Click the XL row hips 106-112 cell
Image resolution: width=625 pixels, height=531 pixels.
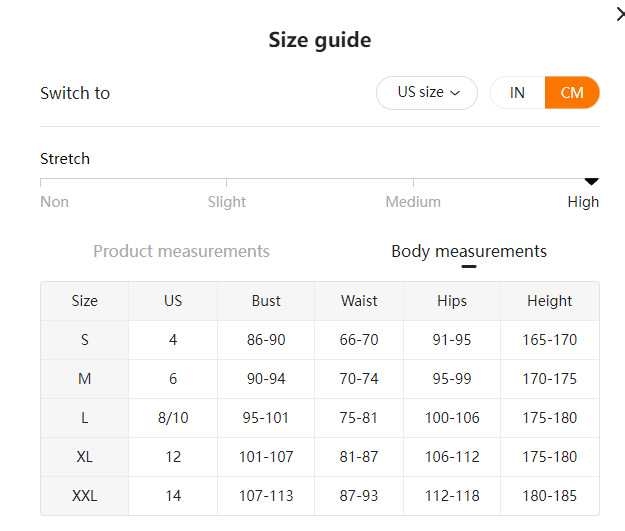[452, 457]
